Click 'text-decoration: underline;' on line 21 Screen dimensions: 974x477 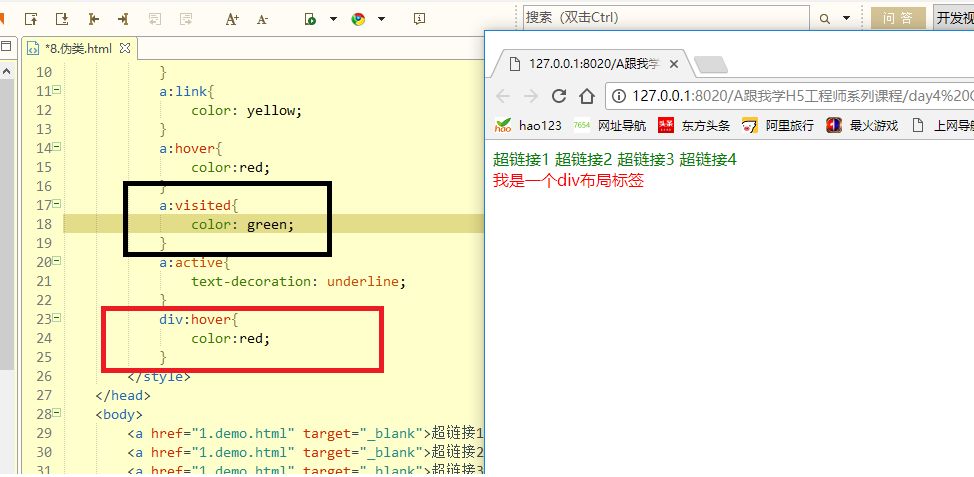[x=298, y=282]
